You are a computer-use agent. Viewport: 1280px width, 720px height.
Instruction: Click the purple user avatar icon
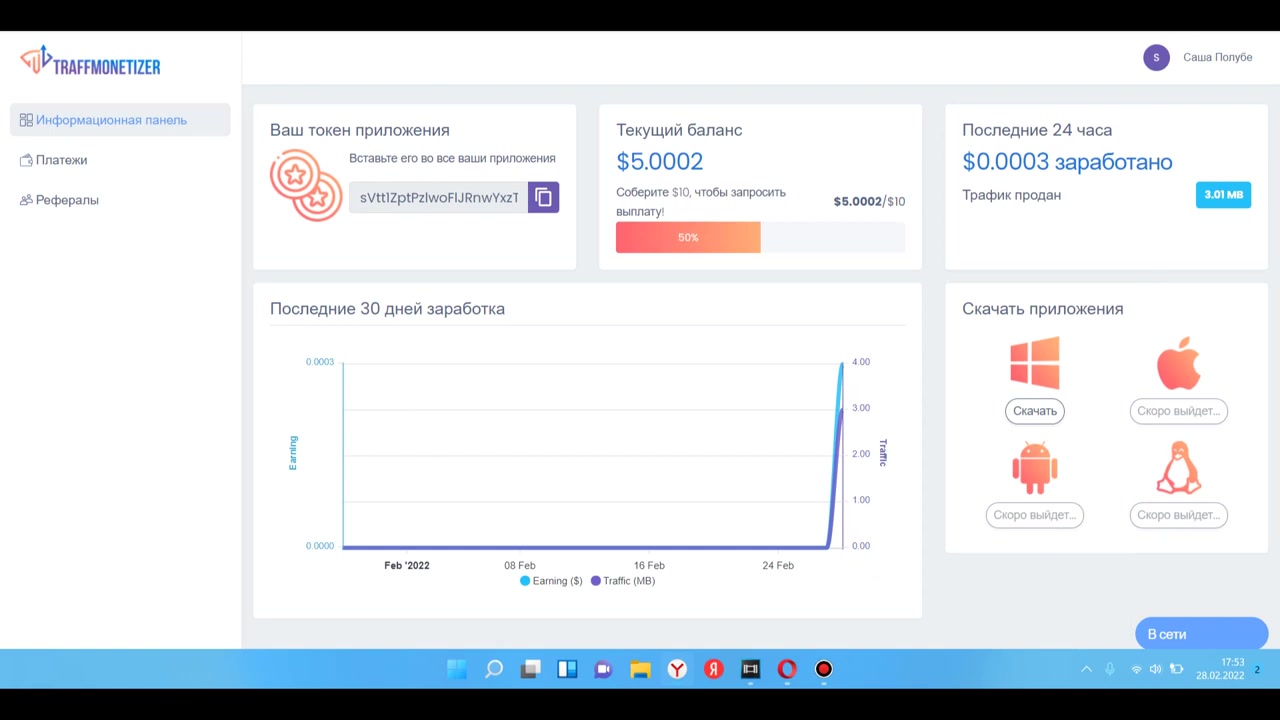coord(1156,57)
